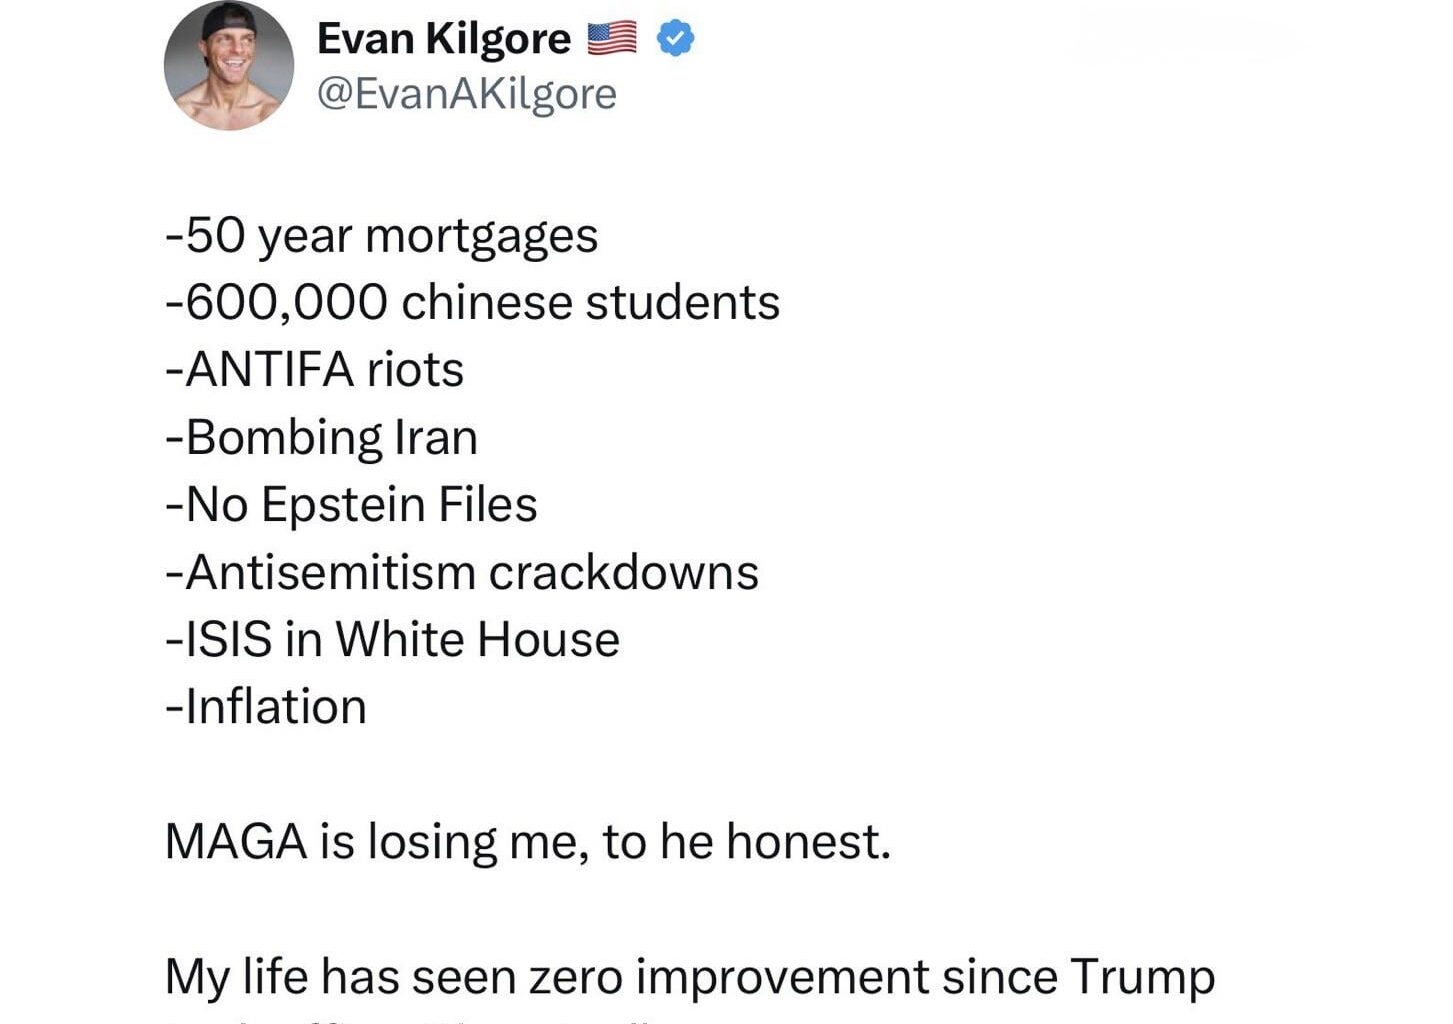Select the "-Bombing Iran" bullet line

coord(321,438)
